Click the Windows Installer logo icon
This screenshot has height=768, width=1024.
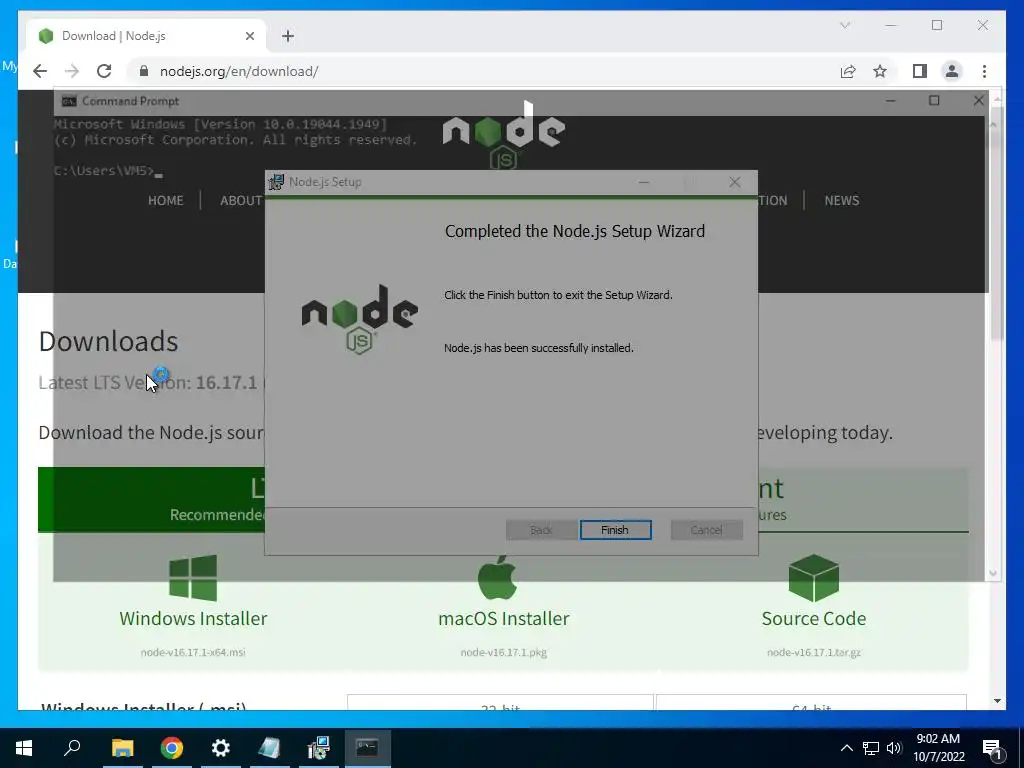193,578
